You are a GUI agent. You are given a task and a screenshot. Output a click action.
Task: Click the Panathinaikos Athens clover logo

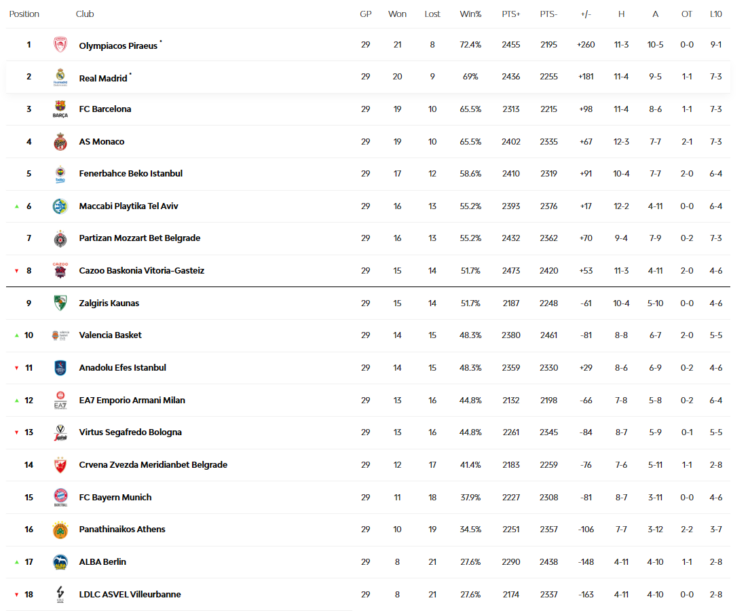(60, 530)
